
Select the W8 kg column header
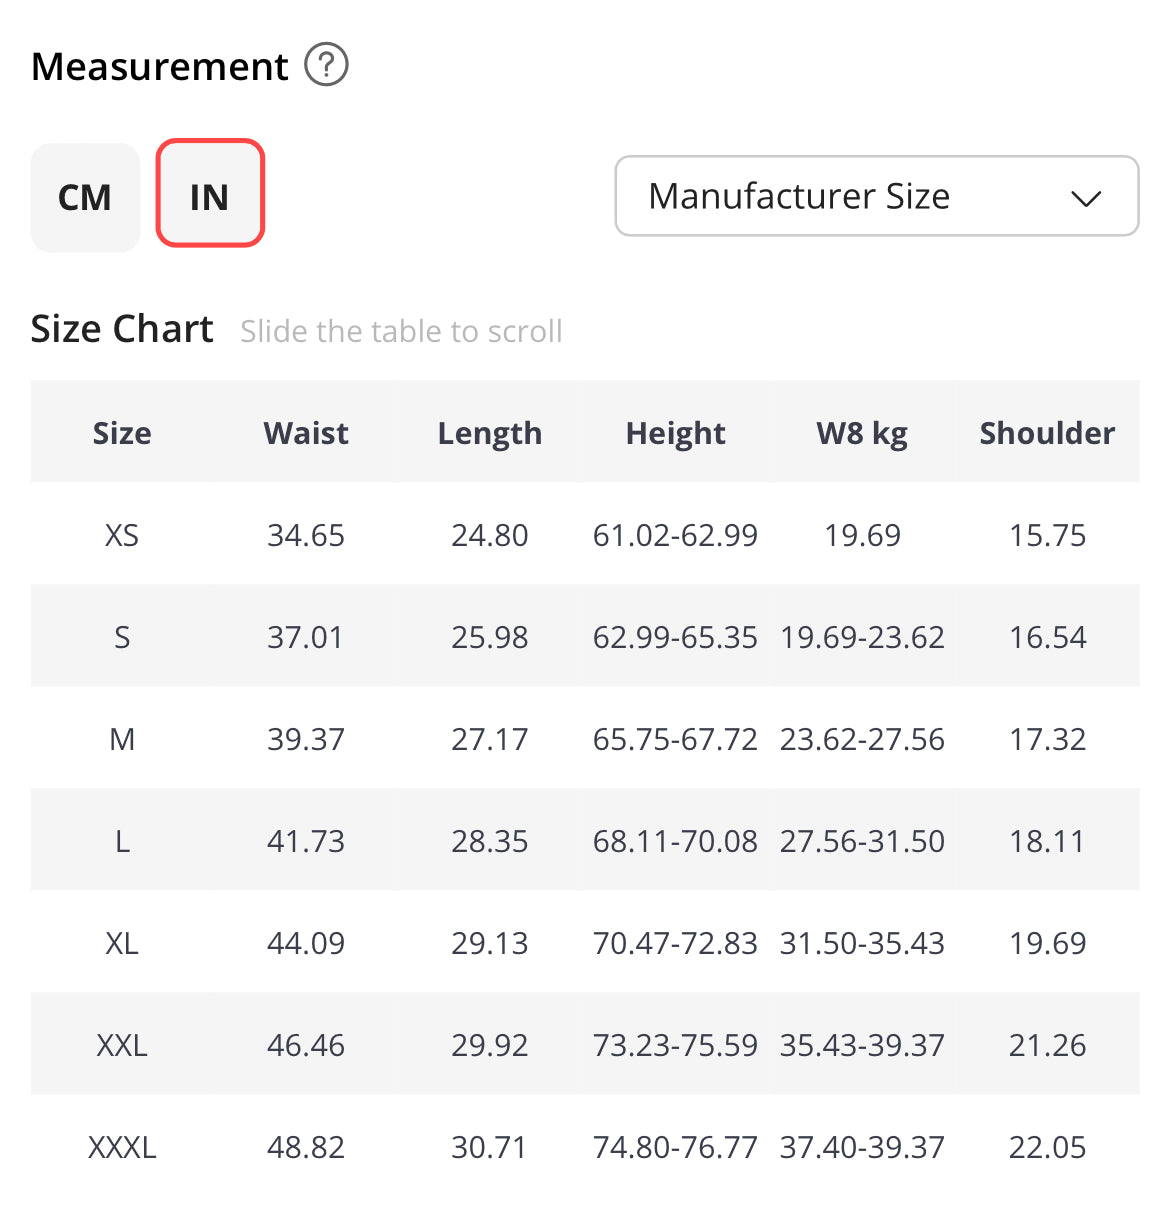pyautogui.click(x=862, y=433)
